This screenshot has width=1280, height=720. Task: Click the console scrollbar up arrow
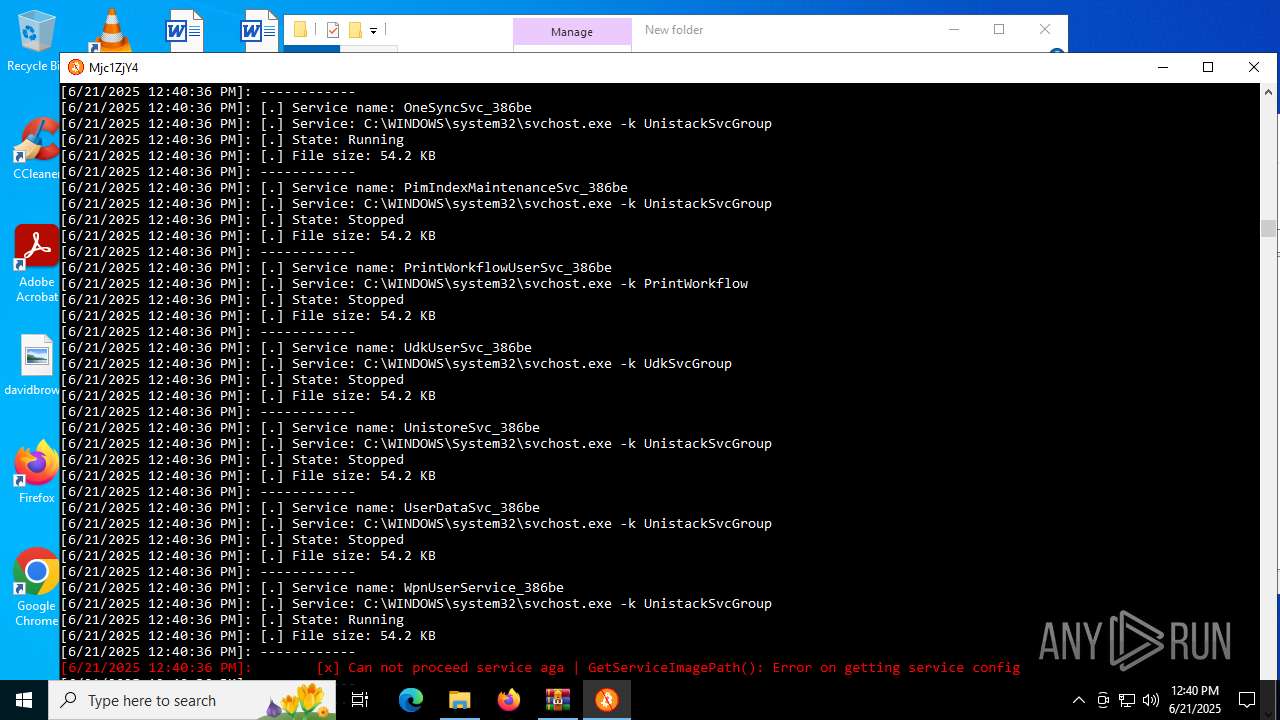point(1269,91)
